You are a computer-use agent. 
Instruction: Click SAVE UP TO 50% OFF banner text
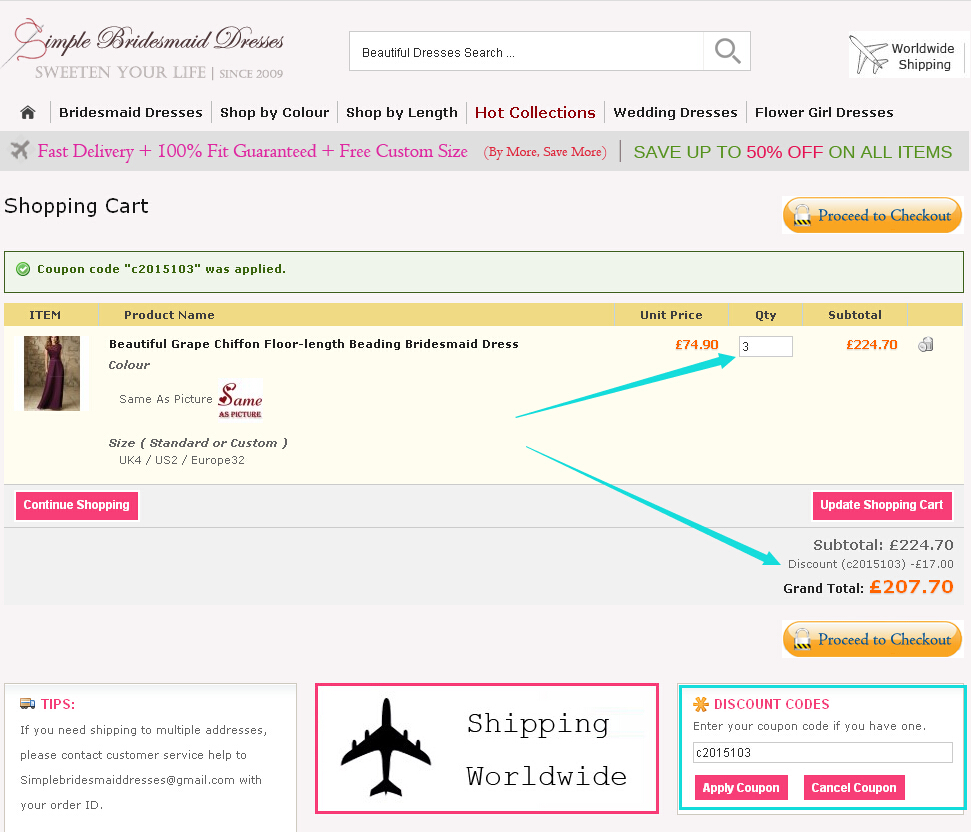click(x=793, y=152)
